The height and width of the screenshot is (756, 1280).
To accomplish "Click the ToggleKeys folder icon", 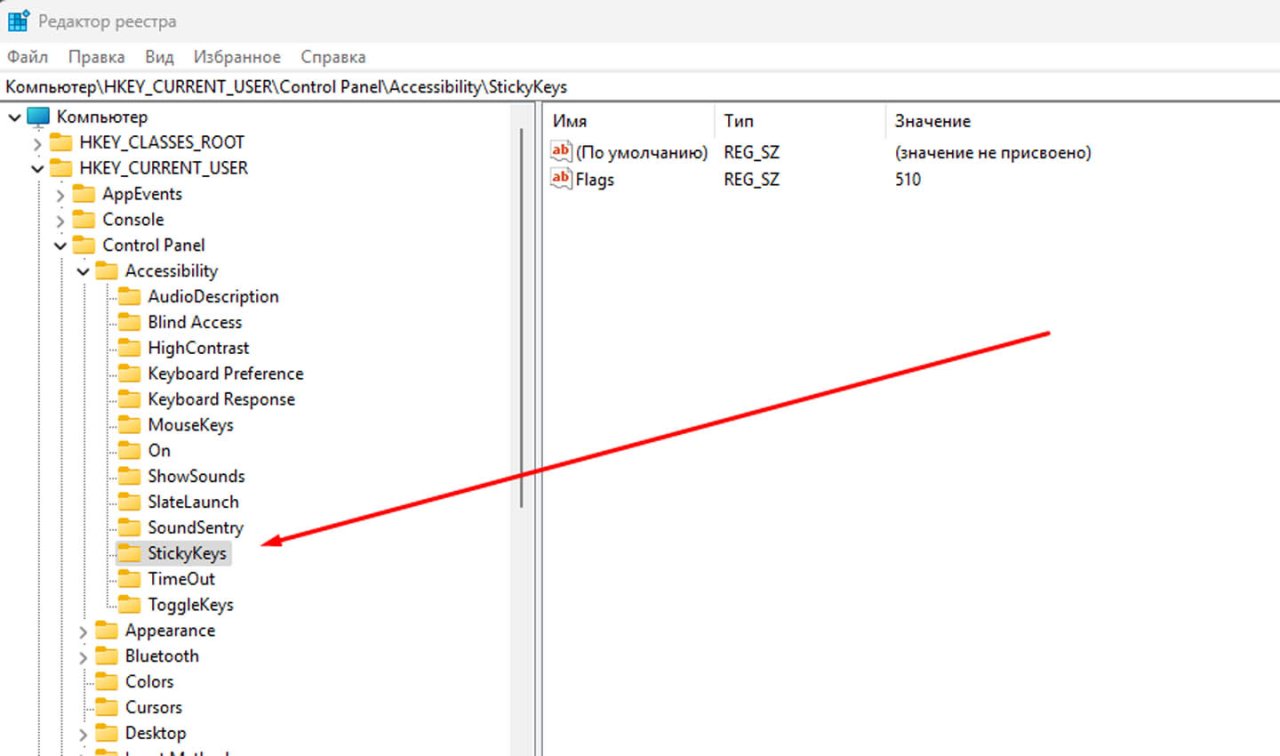I will (x=130, y=605).
